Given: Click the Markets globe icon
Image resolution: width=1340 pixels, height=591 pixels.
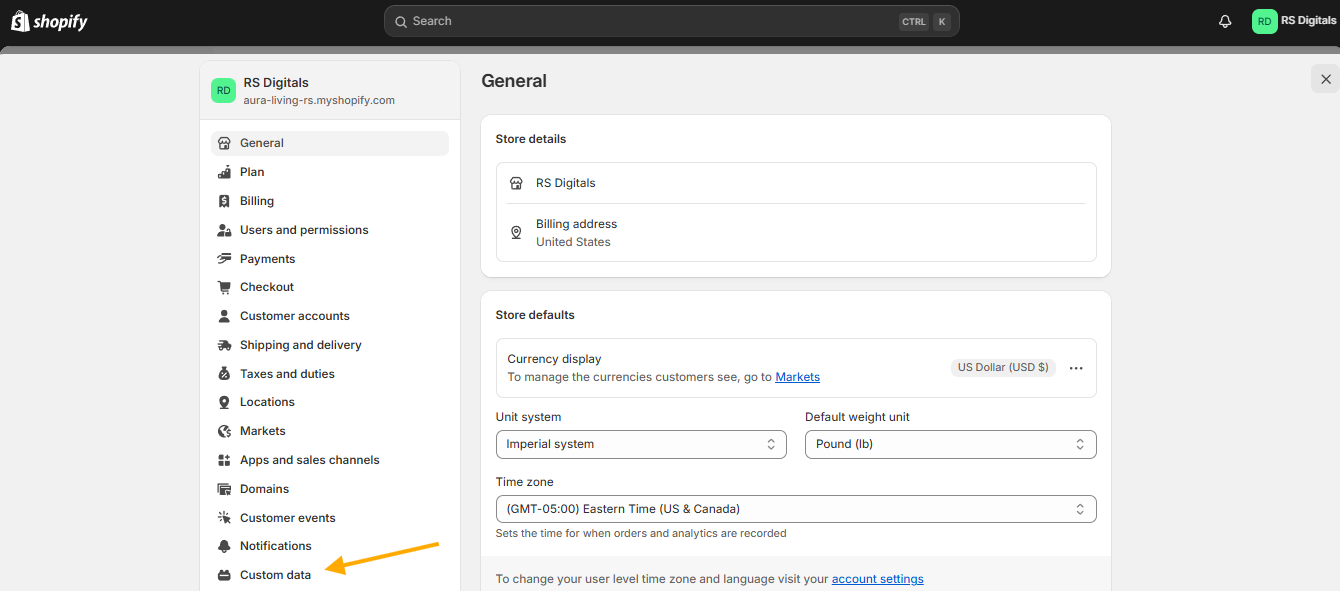Looking at the screenshot, I should tap(224, 431).
